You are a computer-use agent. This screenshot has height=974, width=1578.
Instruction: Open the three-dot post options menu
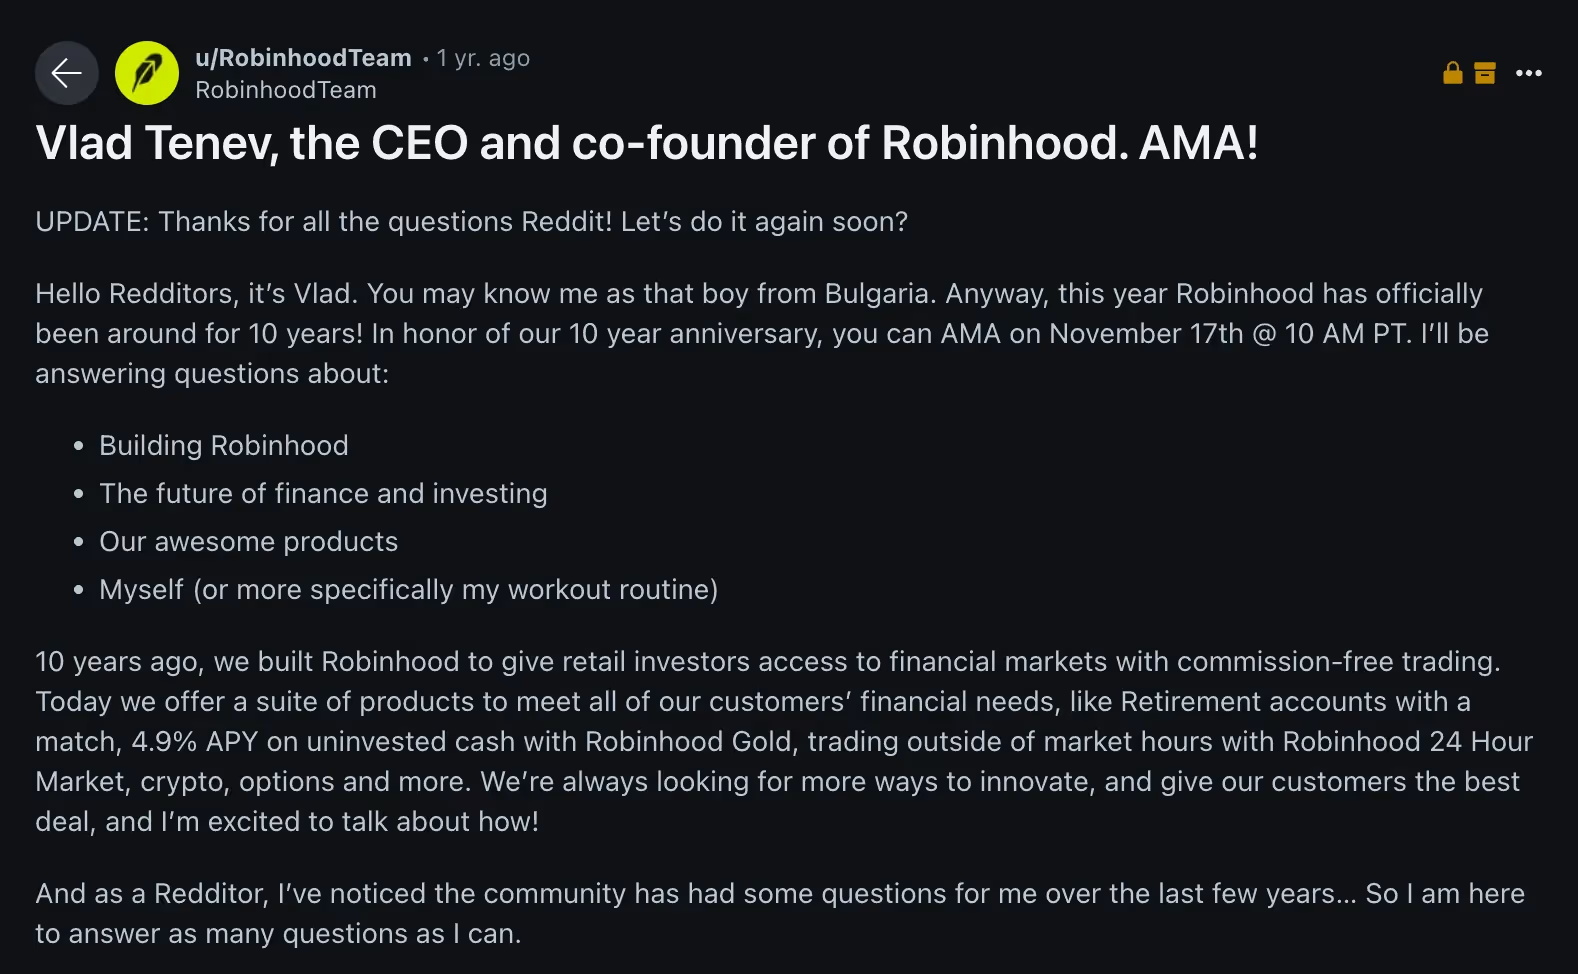point(1529,73)
